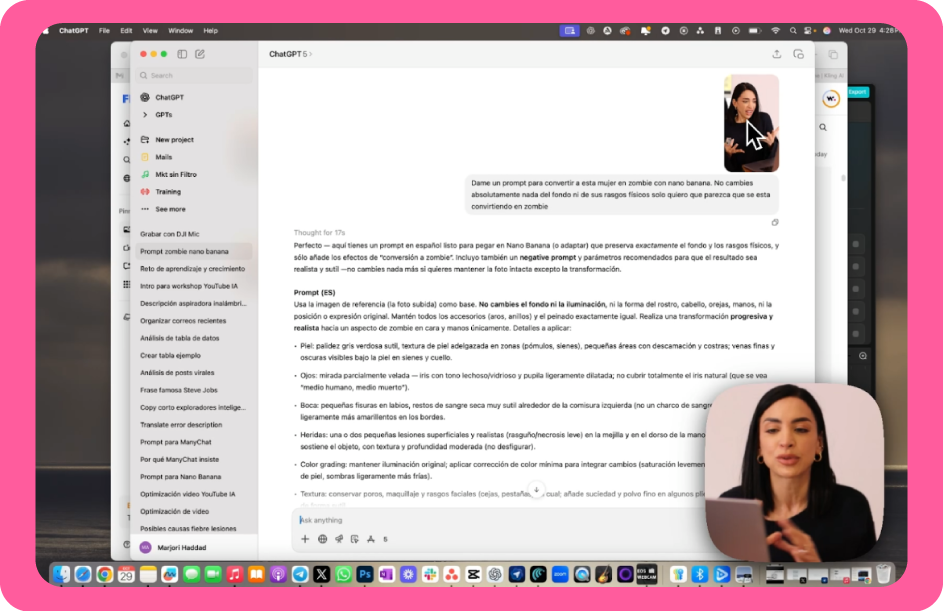Open Slack from the Dock

click(x=430, y=574)
